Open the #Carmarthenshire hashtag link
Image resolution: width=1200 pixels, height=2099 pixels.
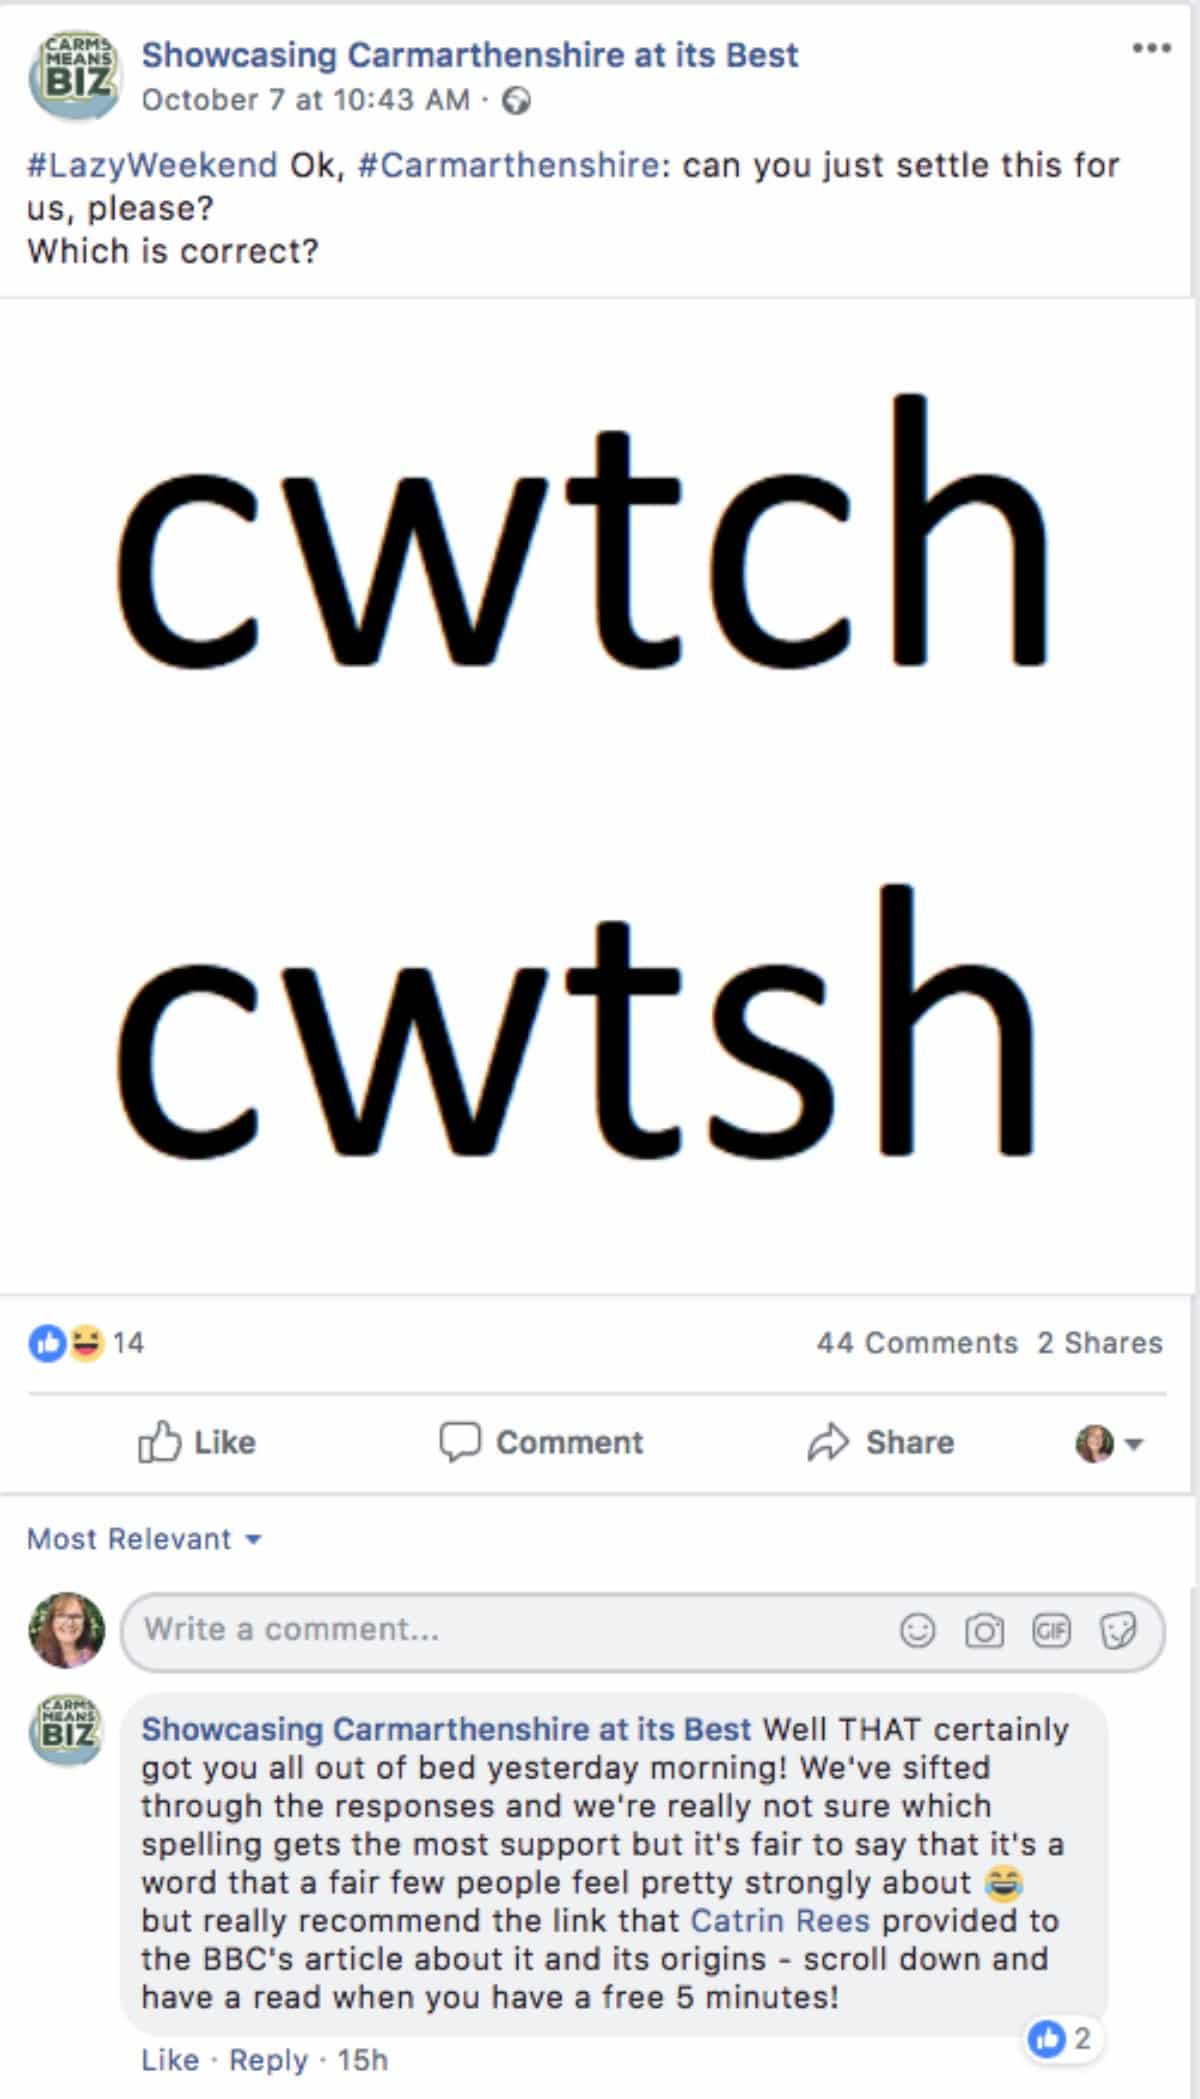509,165
